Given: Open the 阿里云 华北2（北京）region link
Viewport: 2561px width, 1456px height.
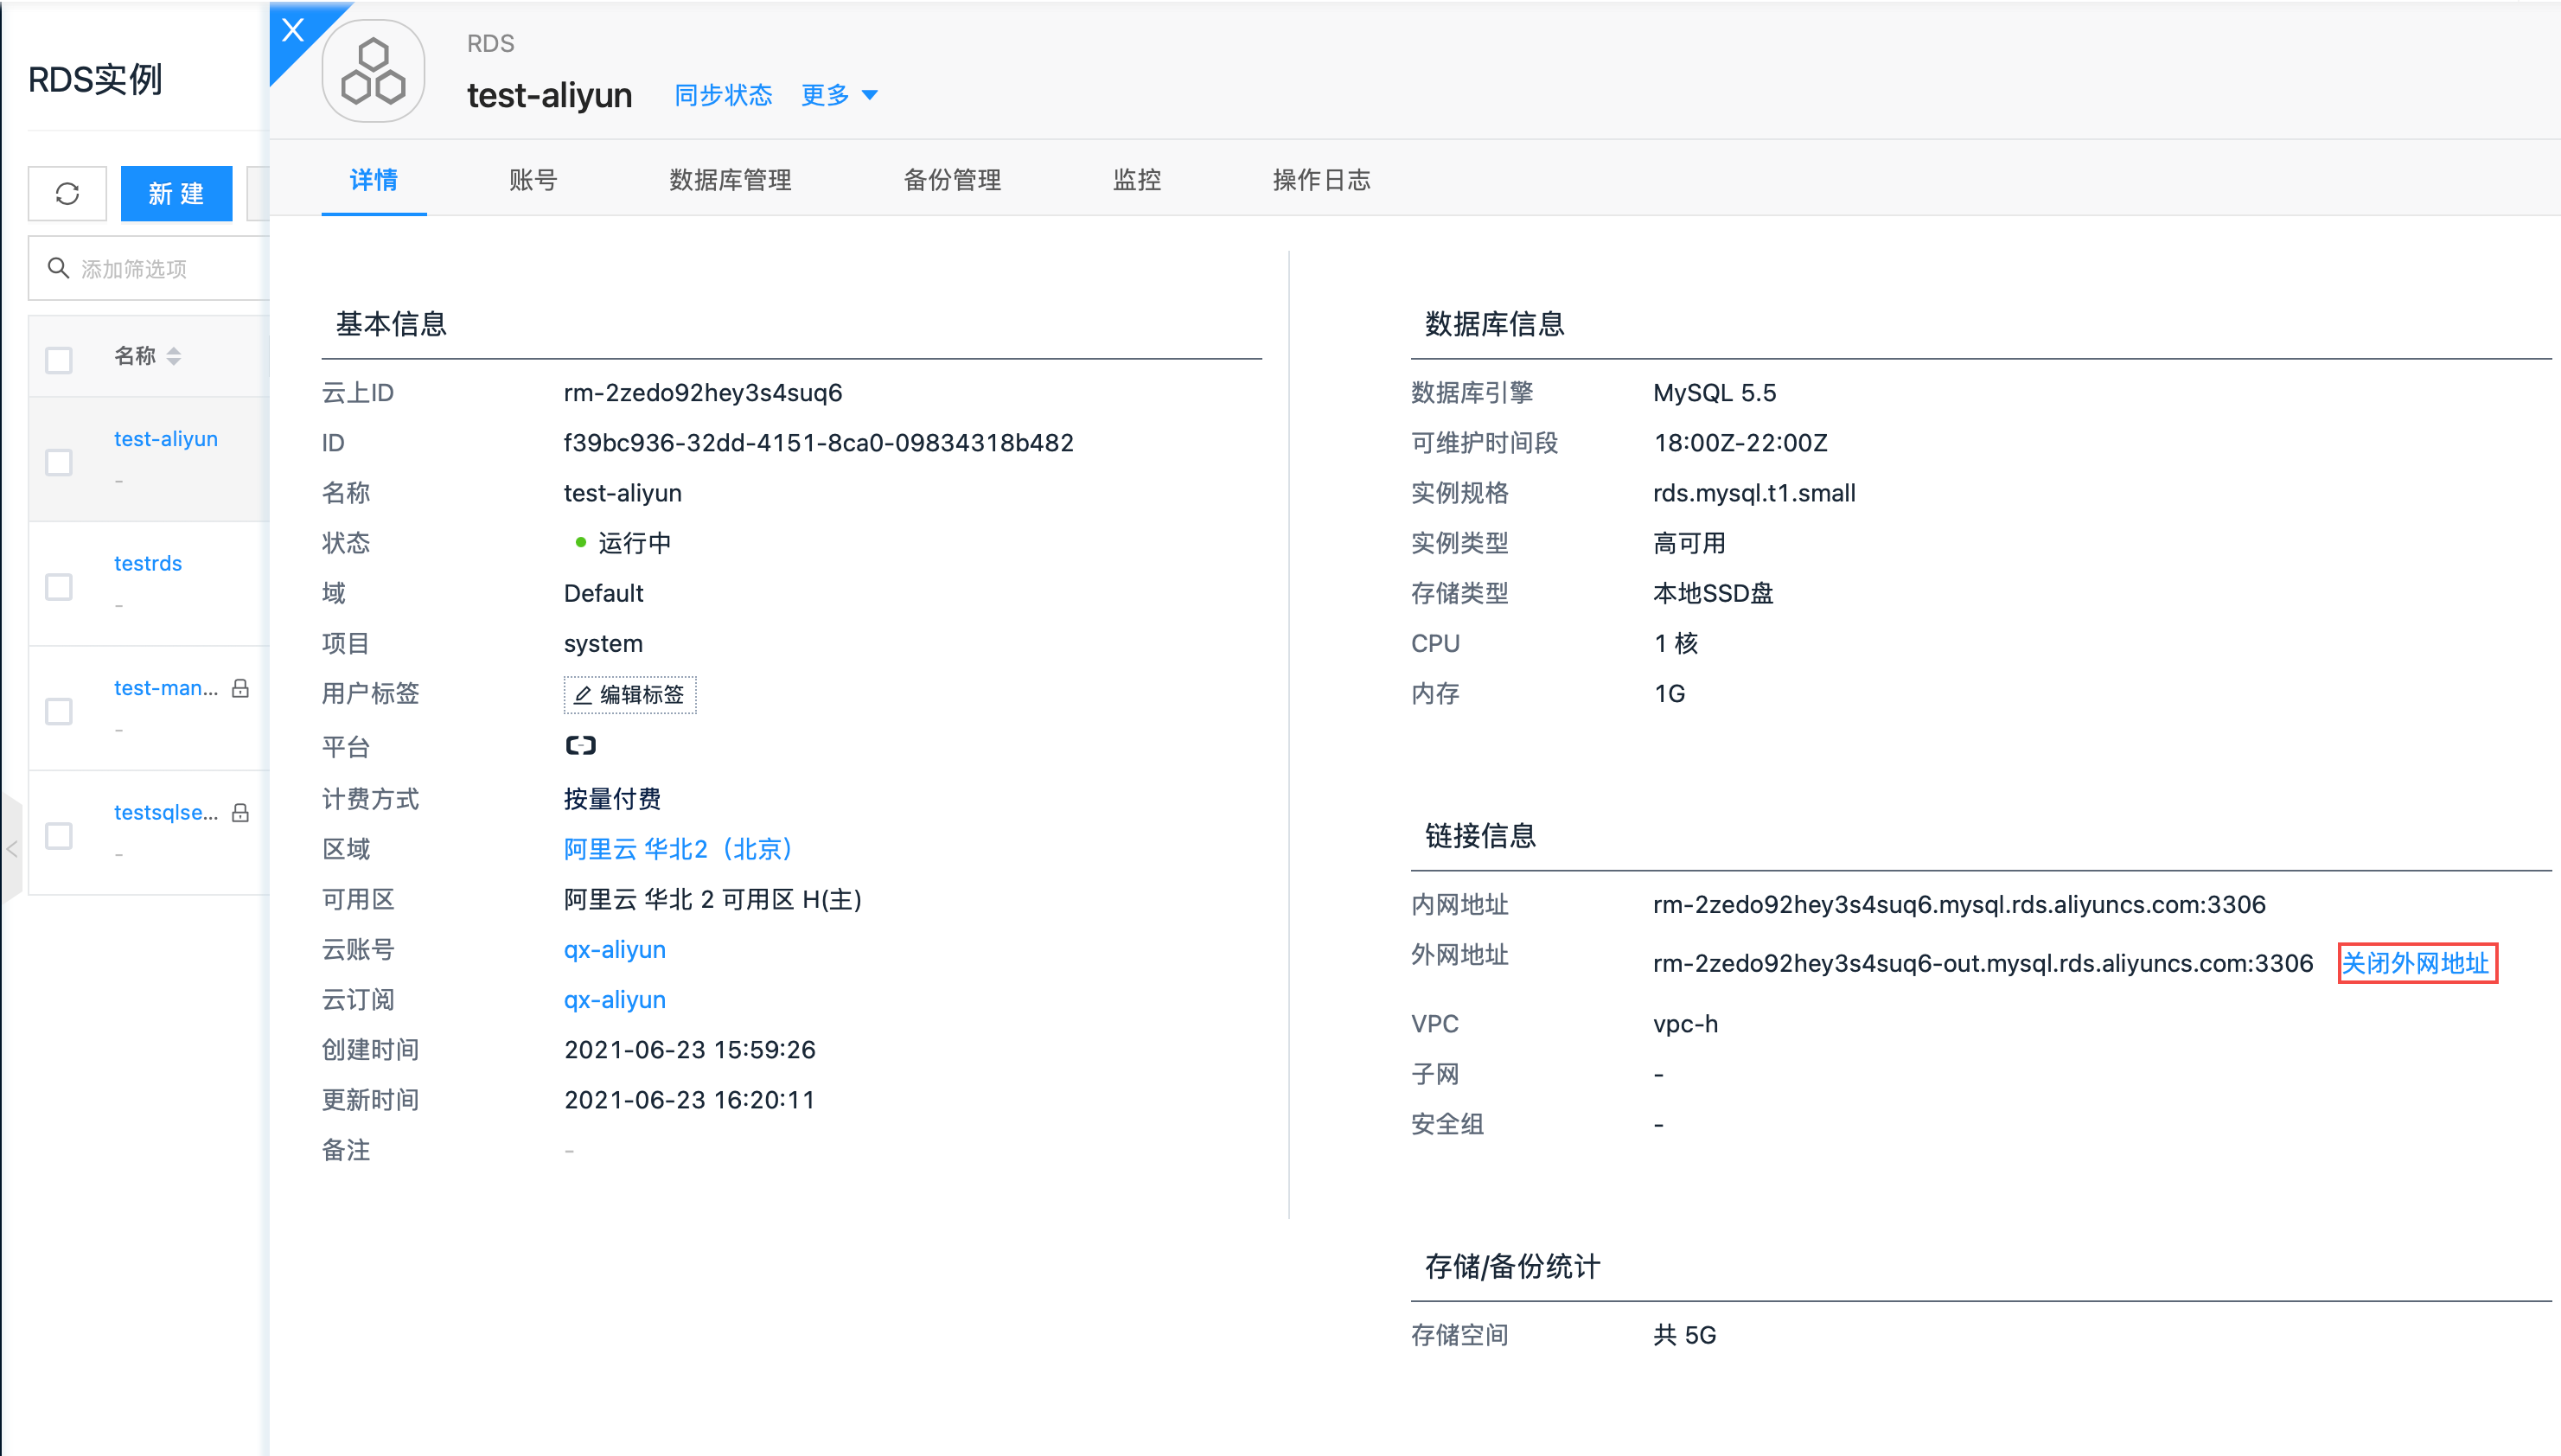Looking at the screenshot, I should (678, 849).
